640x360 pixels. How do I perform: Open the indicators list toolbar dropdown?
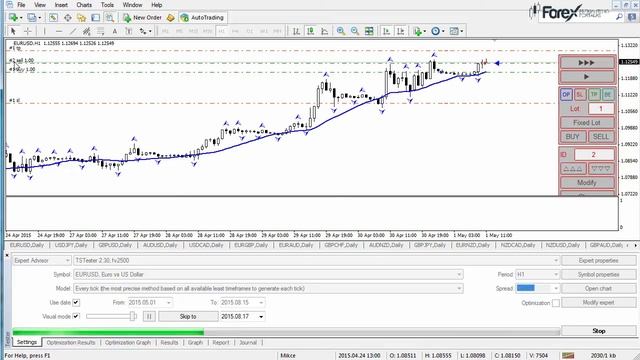[x=419, y=31]
